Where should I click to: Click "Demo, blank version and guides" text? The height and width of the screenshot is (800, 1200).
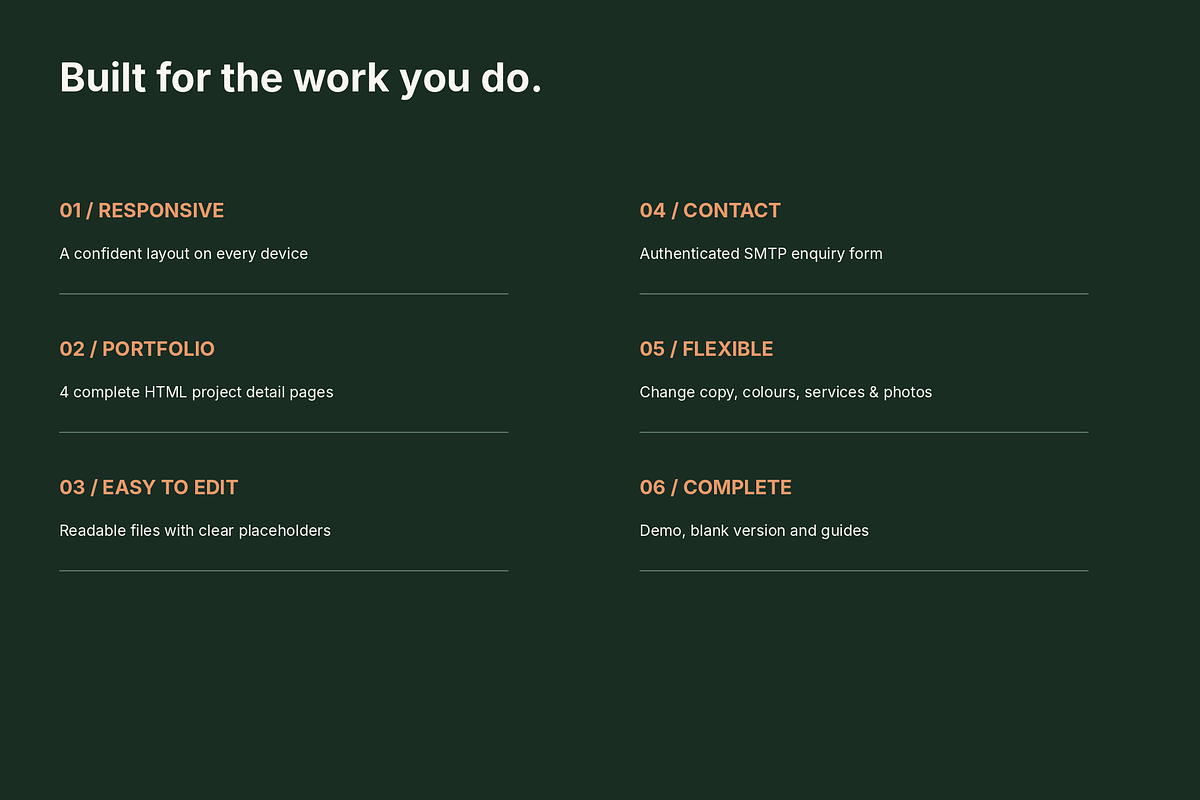754,530
